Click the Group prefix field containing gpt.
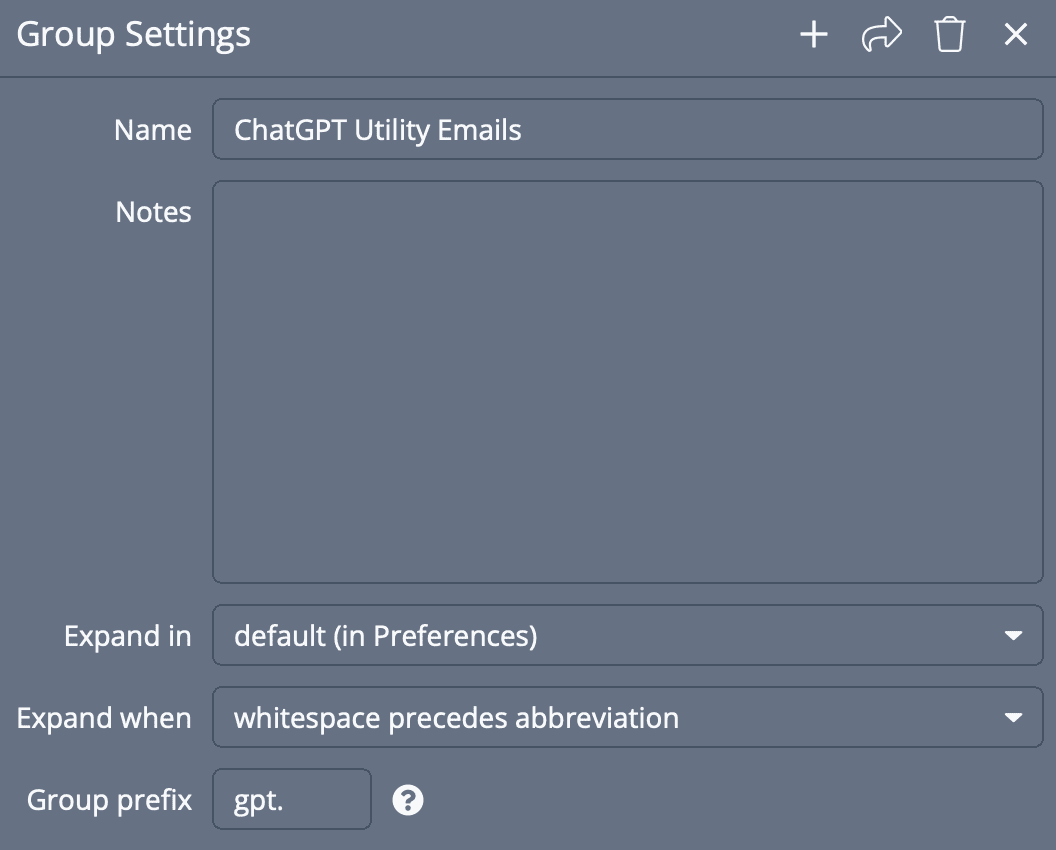This screenshot has height=850, width=1056. click(x=292, y=799)
